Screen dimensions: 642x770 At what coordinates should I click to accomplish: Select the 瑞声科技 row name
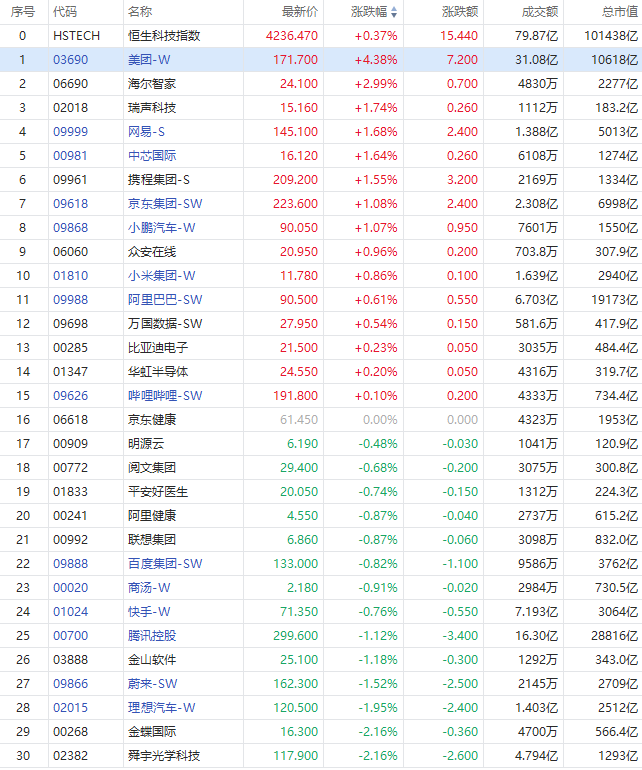152,108
